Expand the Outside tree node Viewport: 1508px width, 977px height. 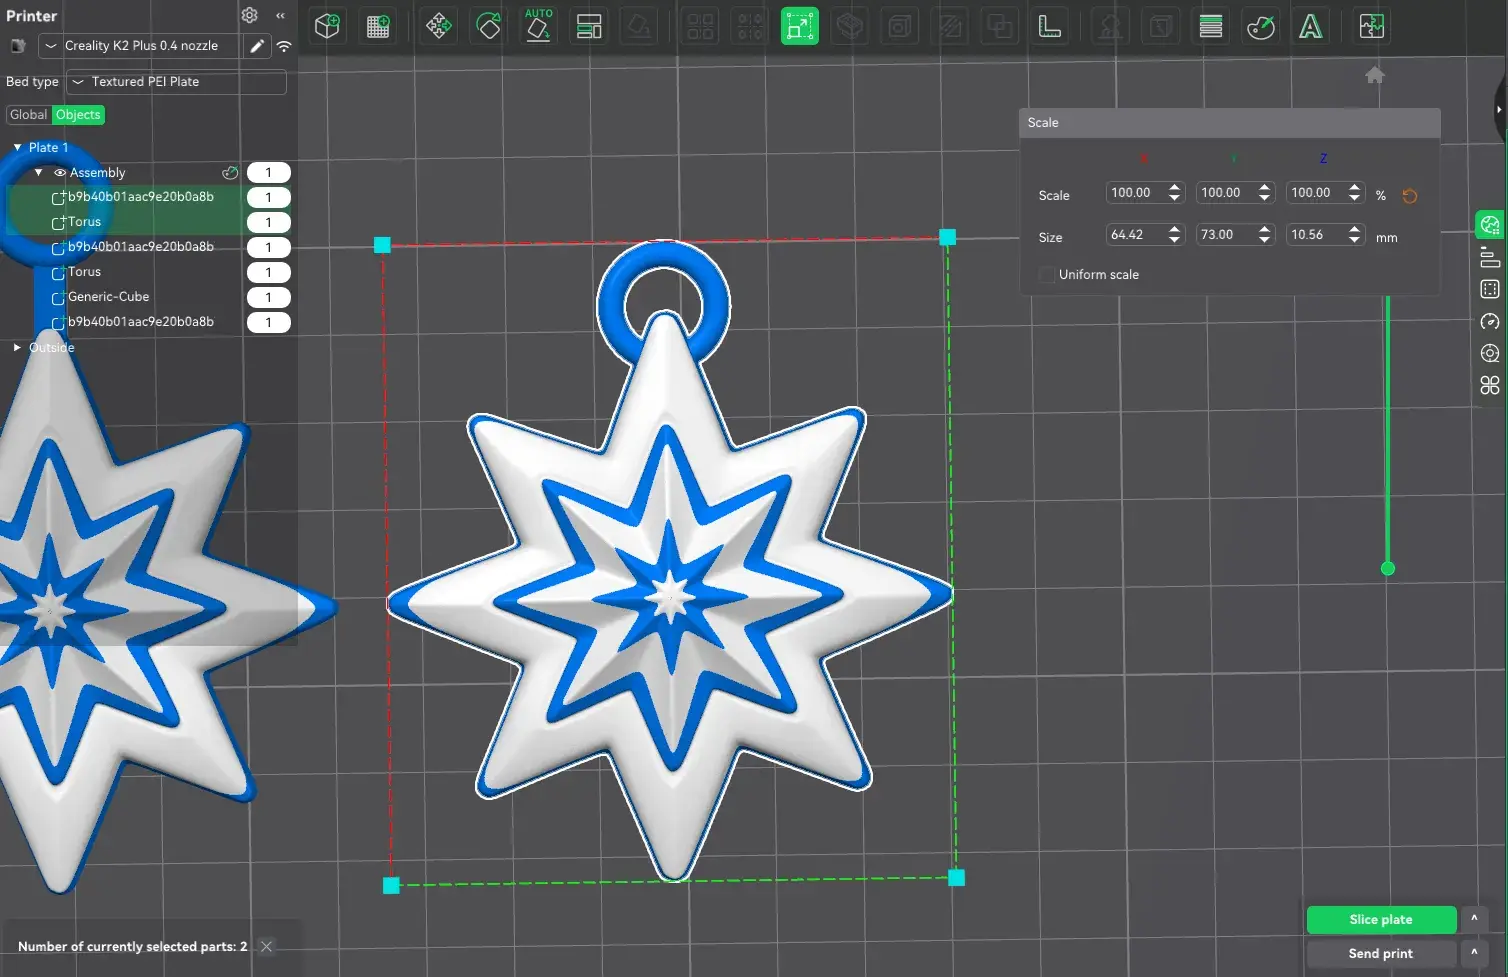click(17, 348)
